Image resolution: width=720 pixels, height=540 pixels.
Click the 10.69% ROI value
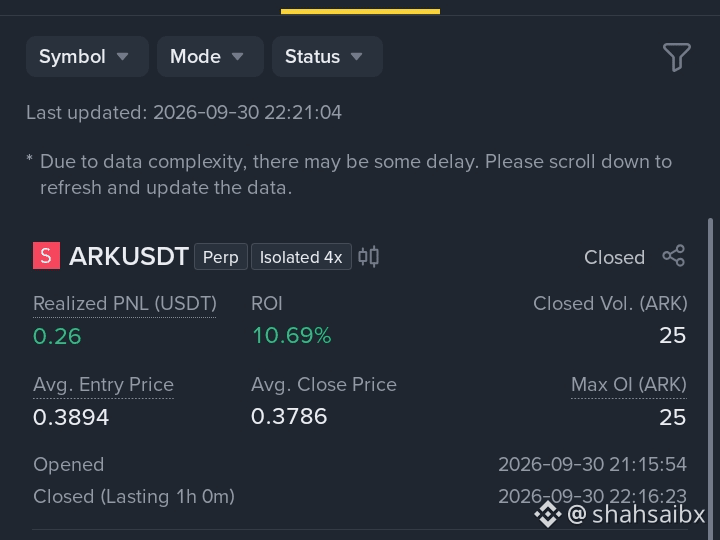click(x=292, y=336)
